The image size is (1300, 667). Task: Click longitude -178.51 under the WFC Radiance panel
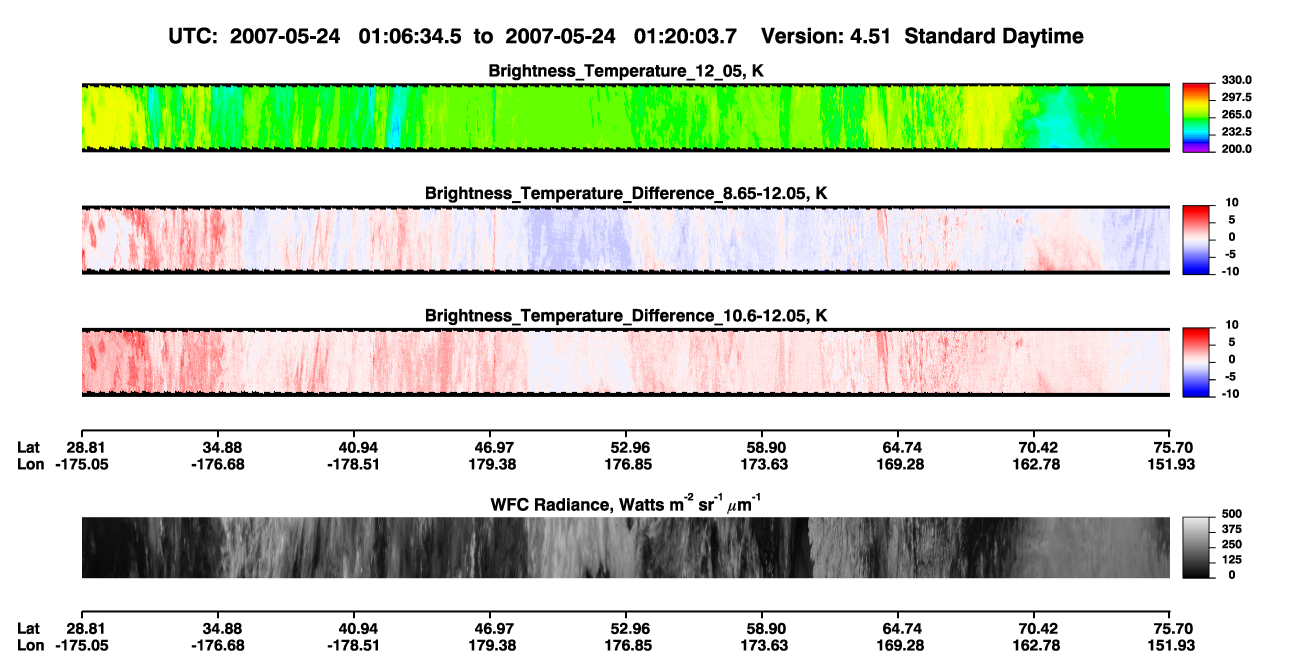(354, 644)
